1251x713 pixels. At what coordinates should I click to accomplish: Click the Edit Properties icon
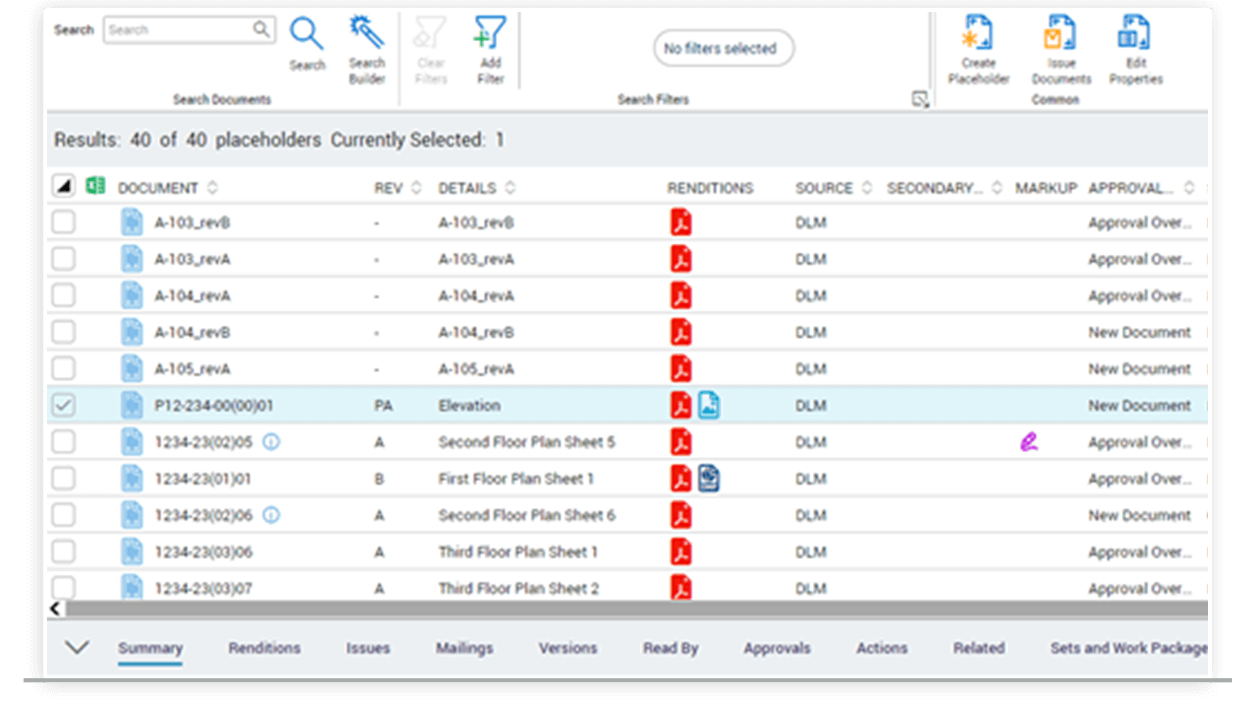coord(1134,33)
